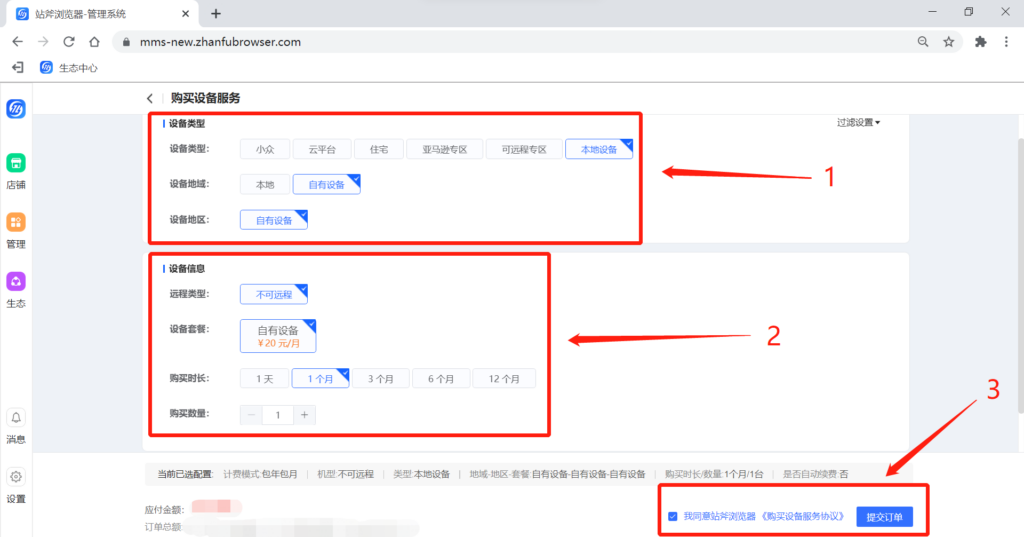The width and height of the screenshot is (1024, 537).
Task: Choose 自有设备 in 设备地域 row
Action: pos(327,185)
